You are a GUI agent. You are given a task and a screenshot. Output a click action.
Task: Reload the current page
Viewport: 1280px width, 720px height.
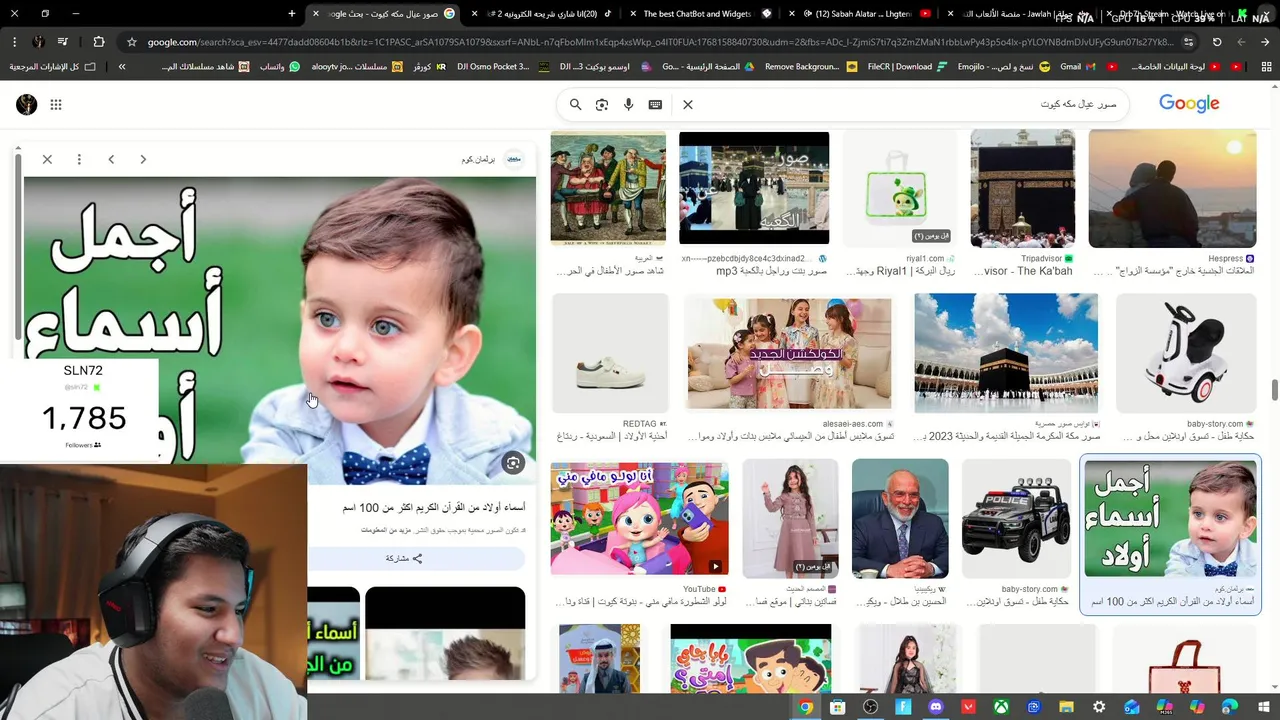click(1217, 42)
